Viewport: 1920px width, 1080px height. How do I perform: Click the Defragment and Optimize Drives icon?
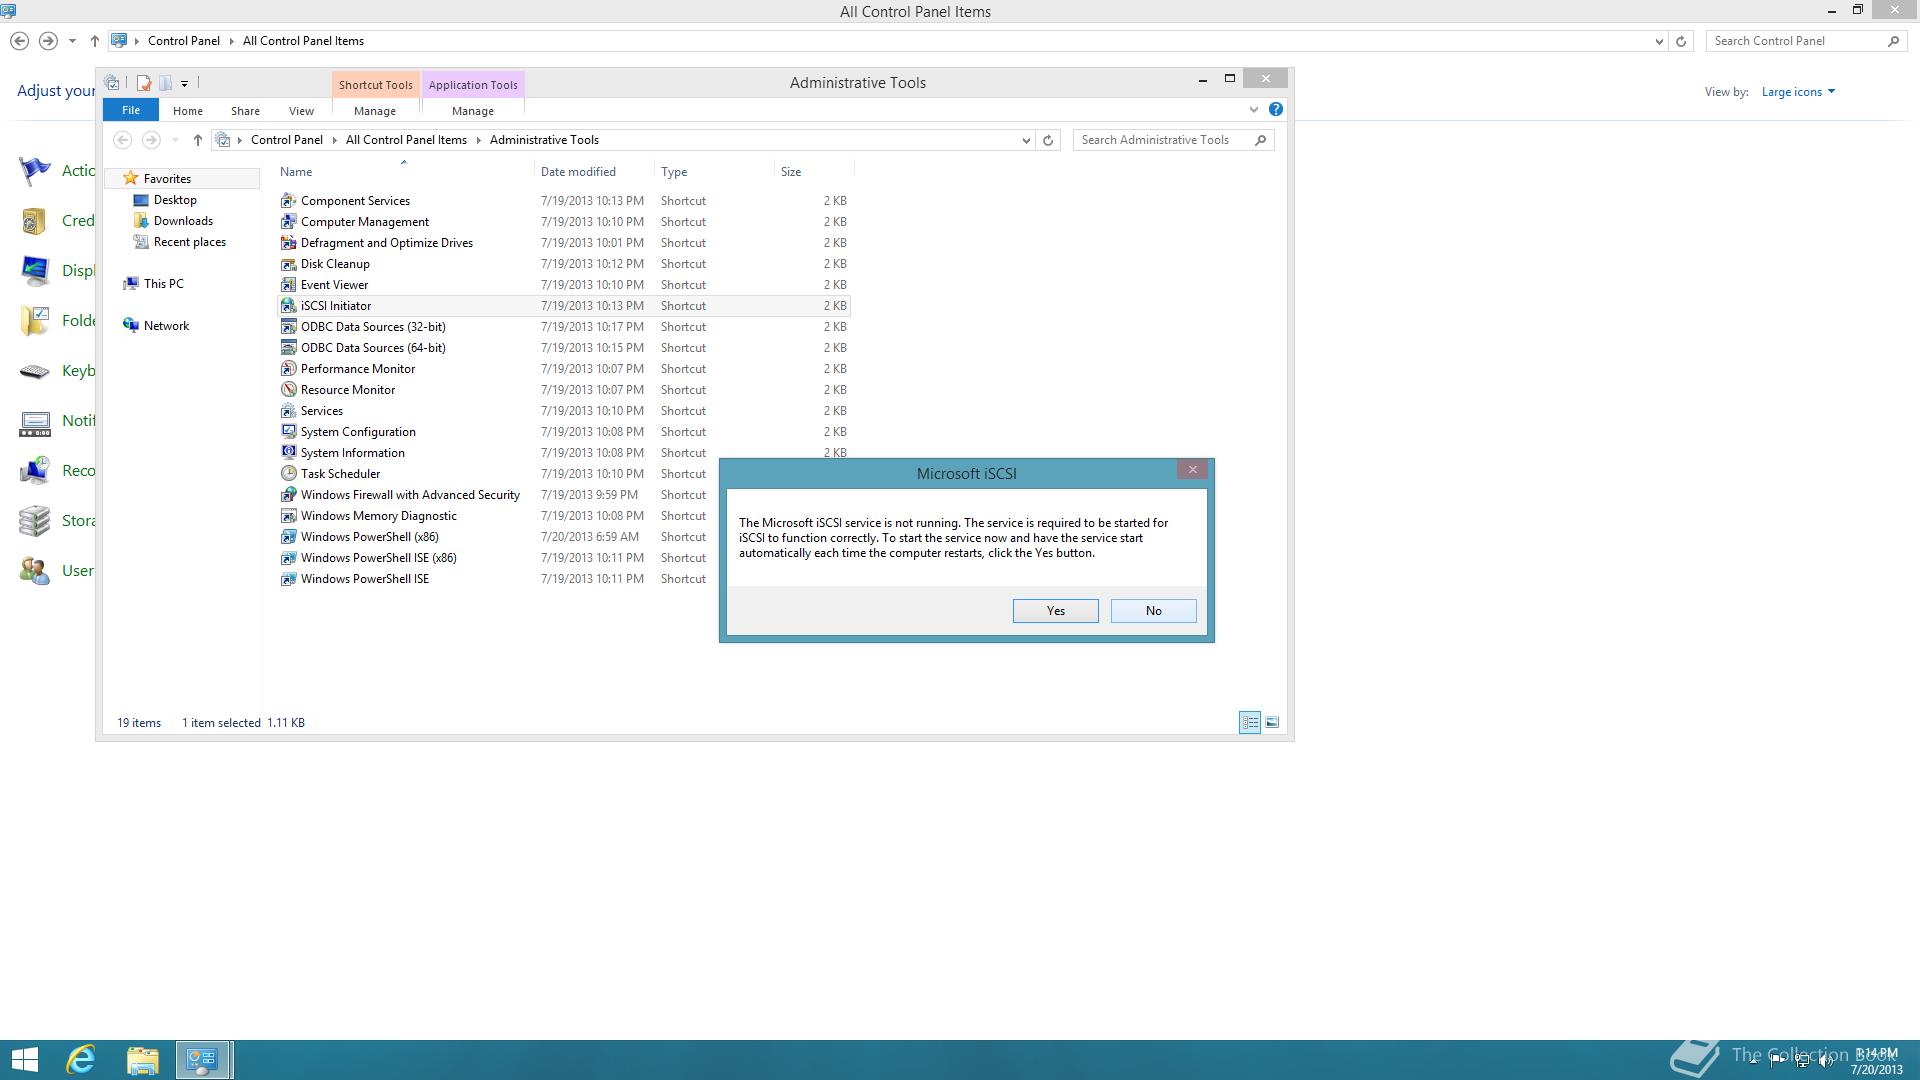(x=288, y=243)
